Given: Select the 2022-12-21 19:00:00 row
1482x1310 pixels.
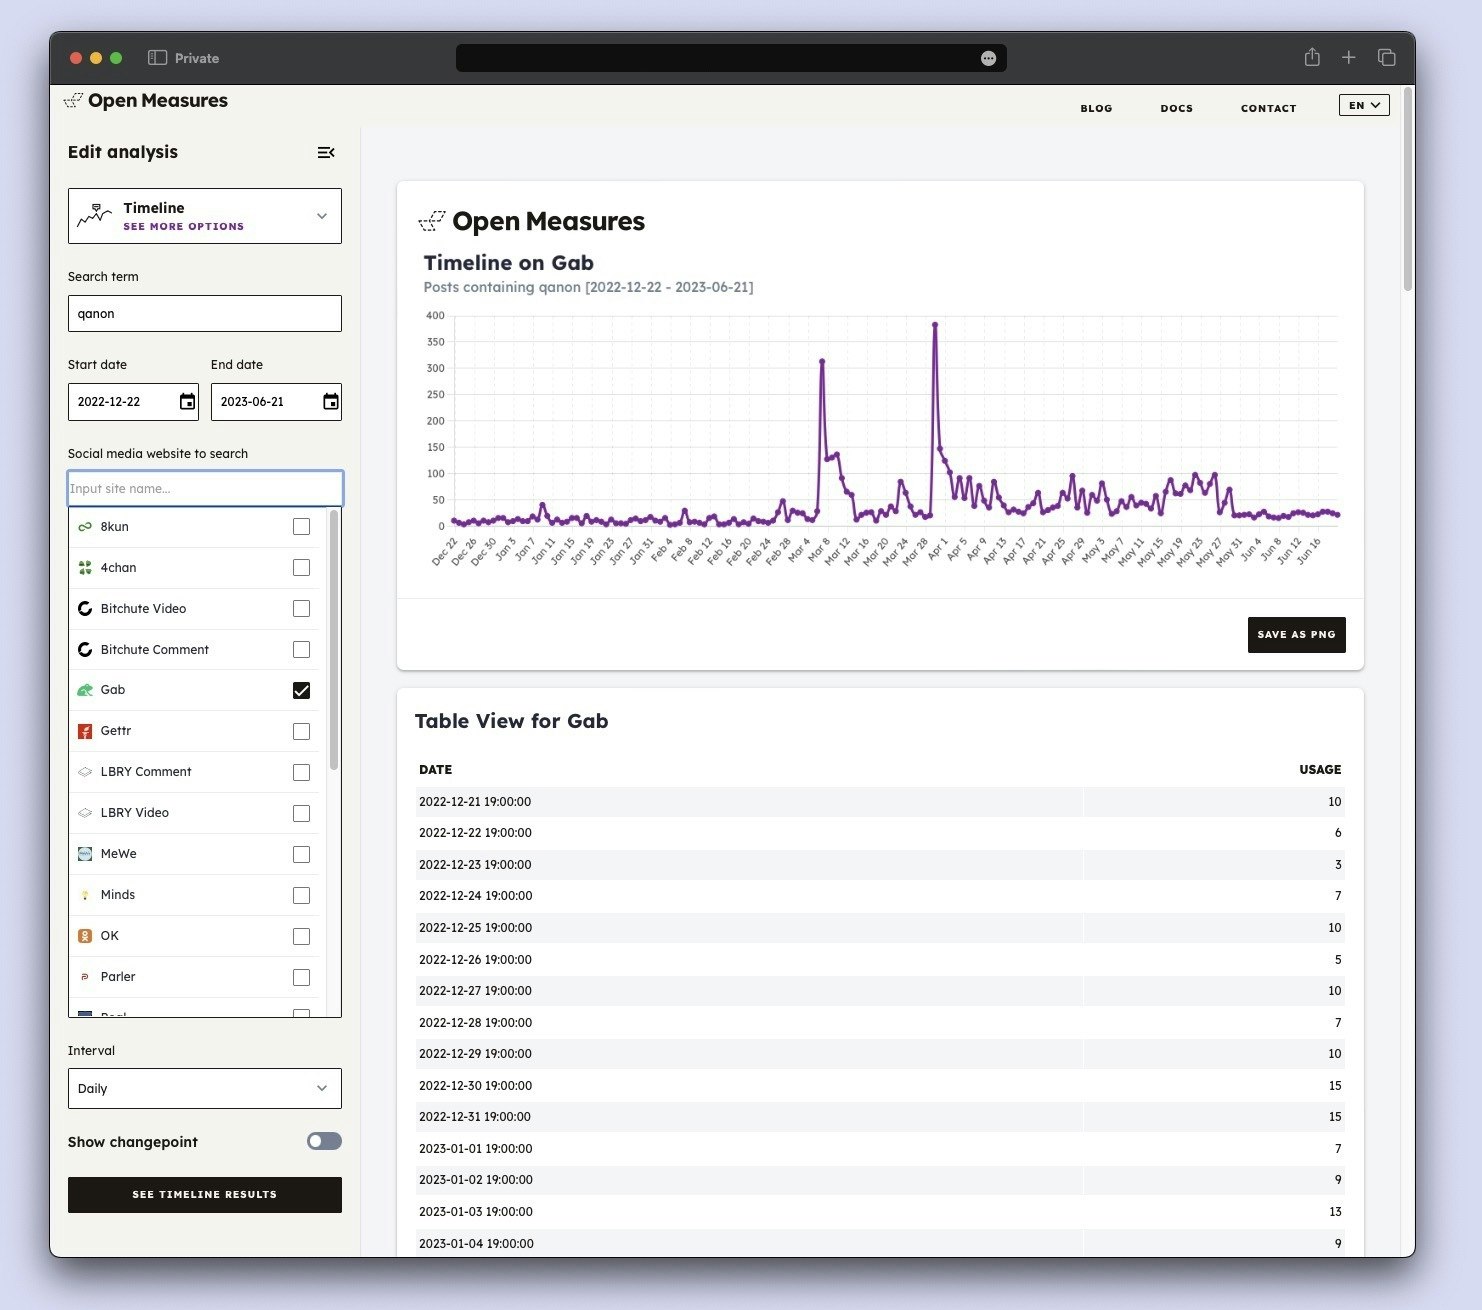Looking at the screenshot, I should pyautogui.click(x=880, y=802).
